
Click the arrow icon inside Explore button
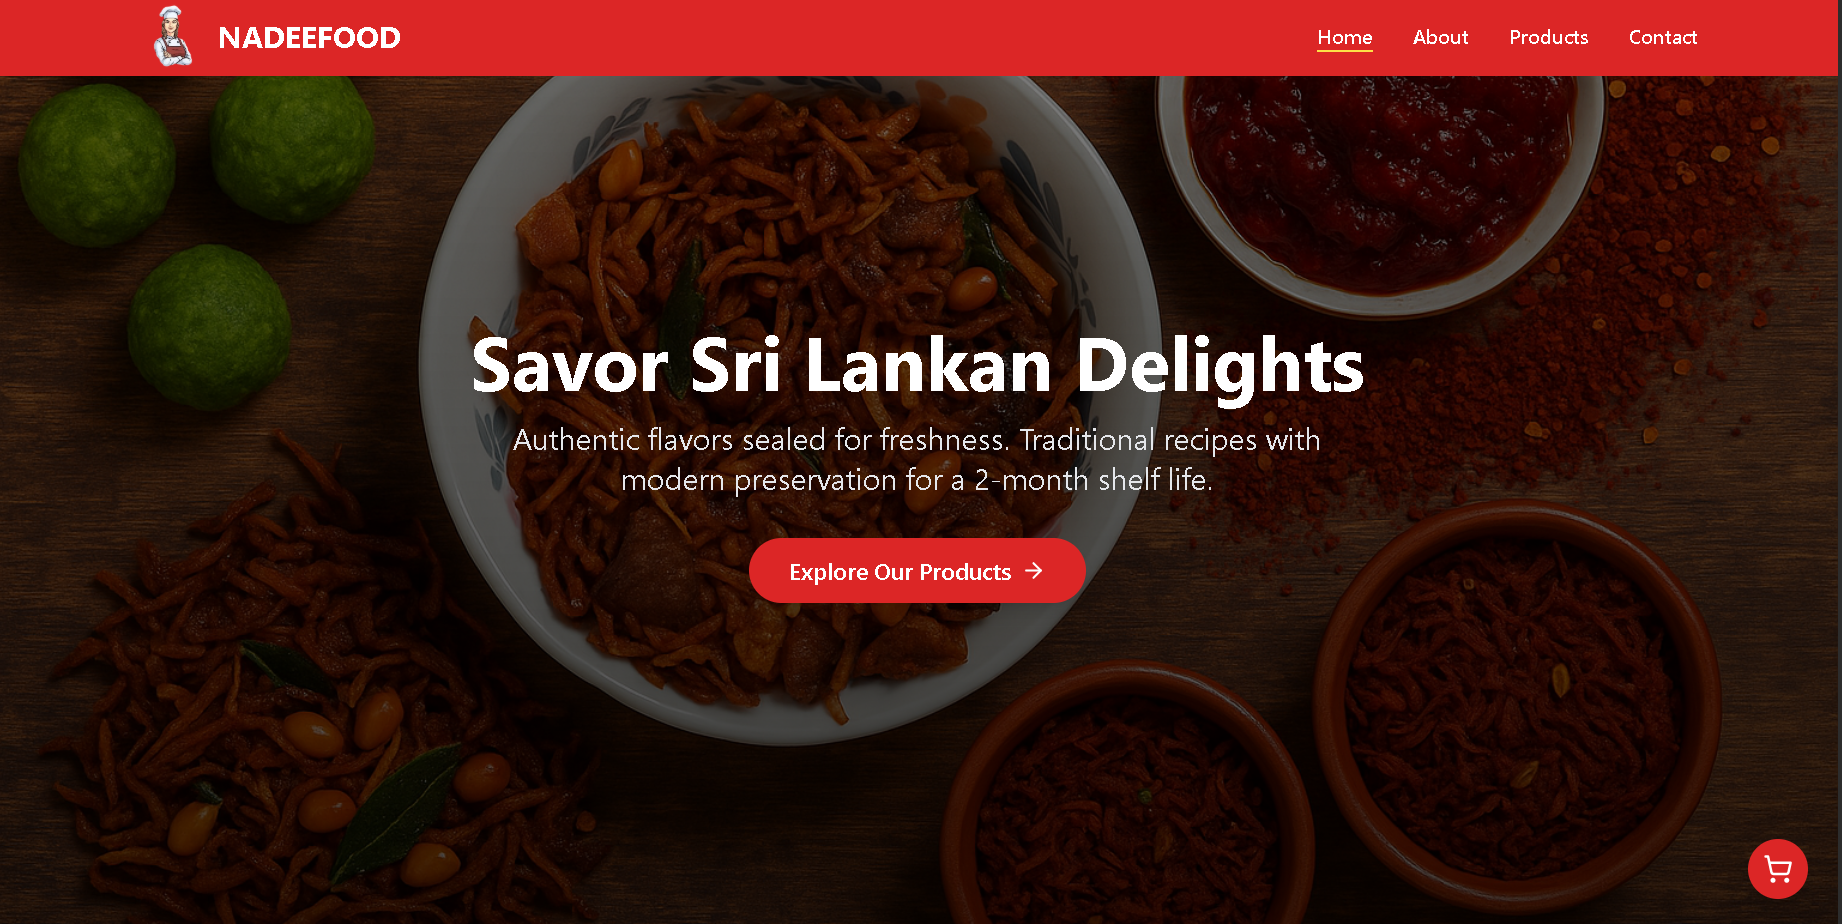coord(1034,570)
